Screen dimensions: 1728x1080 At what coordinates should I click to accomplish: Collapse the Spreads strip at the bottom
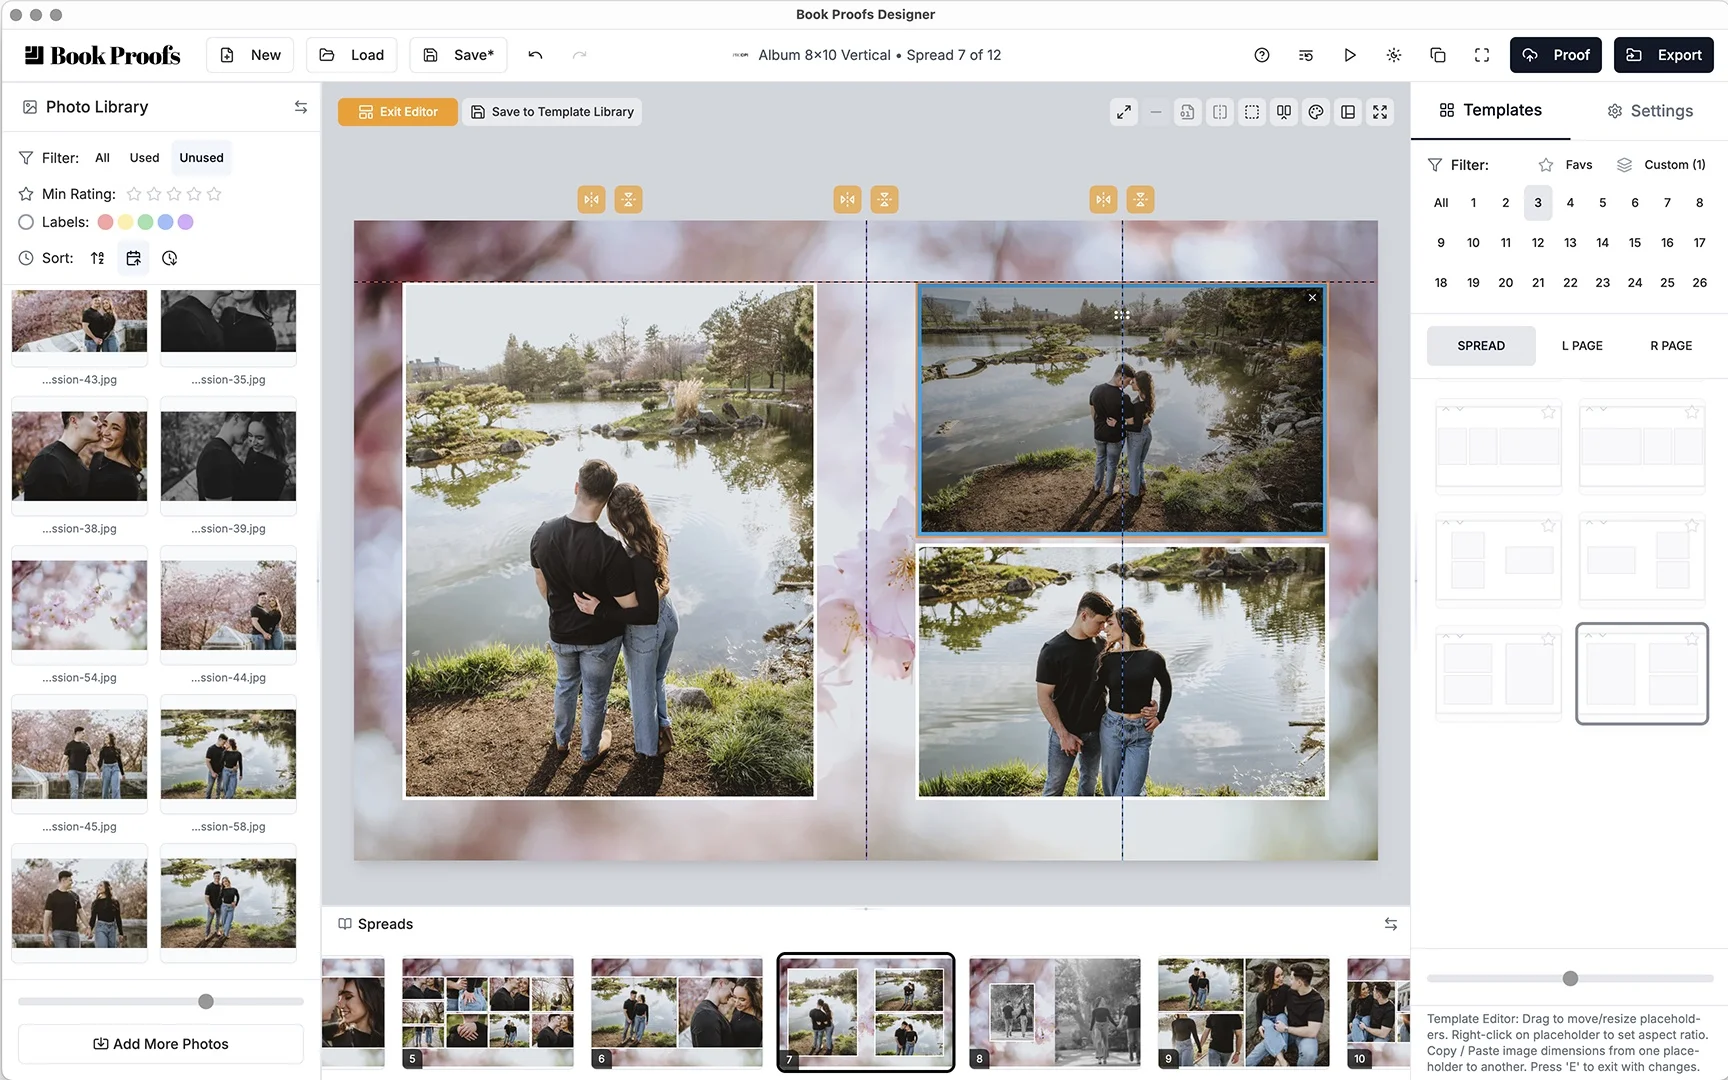point(1391,924)
